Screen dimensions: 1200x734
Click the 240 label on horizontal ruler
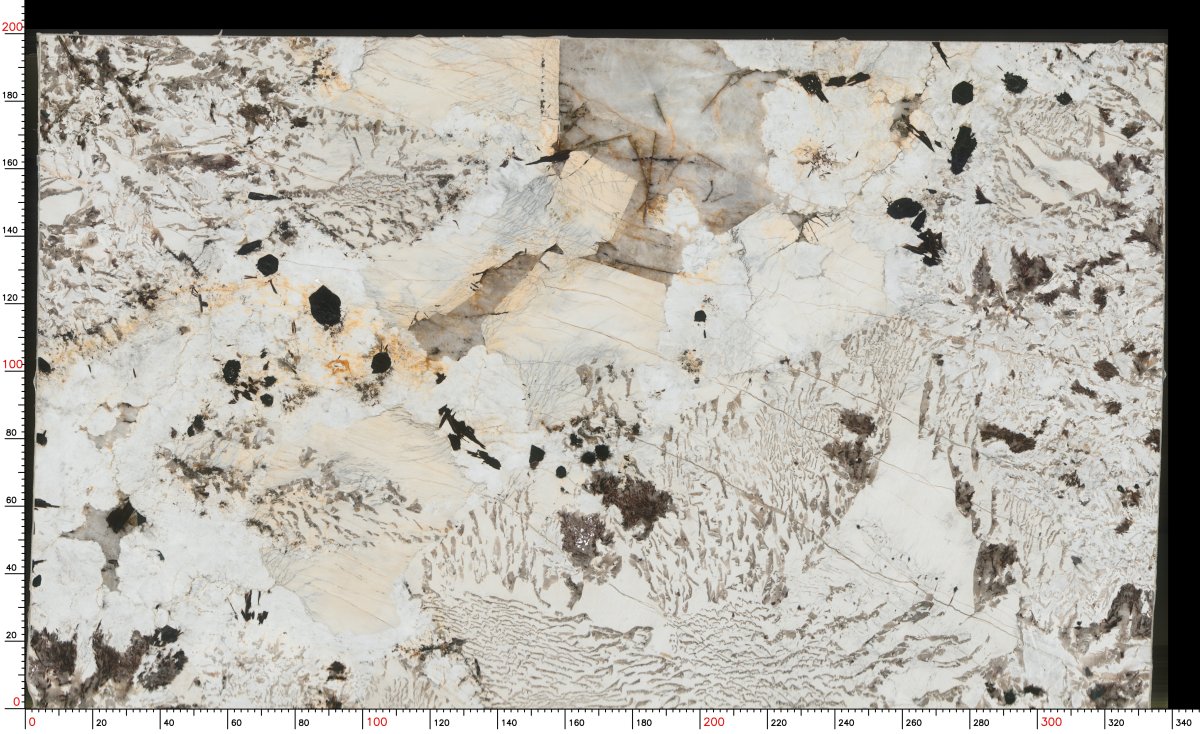pos(847,722)
